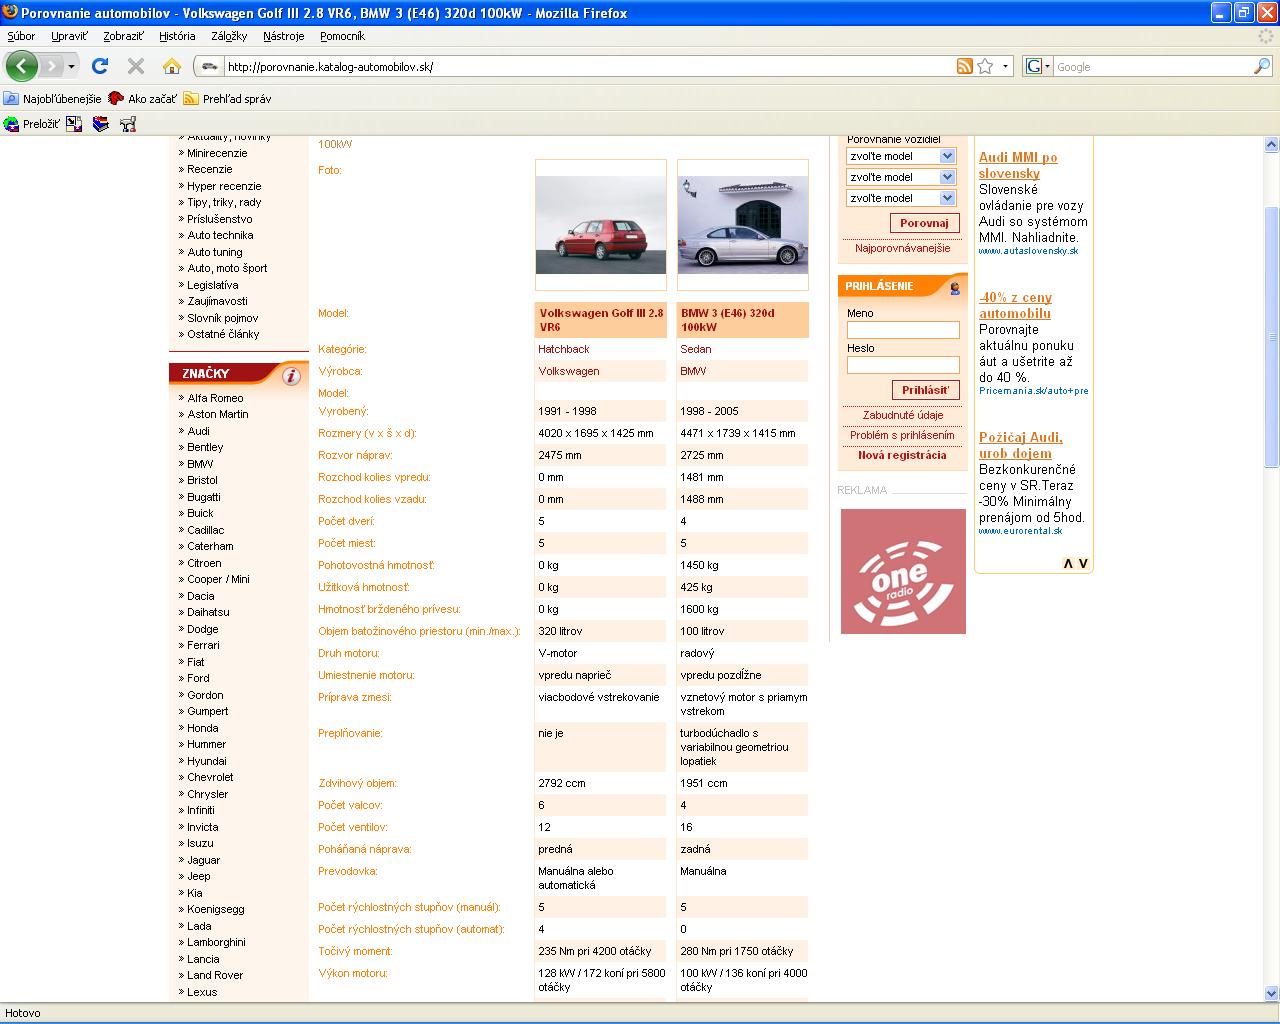
Task: Click the Stop loading X icon
Action: pos(136,66)
